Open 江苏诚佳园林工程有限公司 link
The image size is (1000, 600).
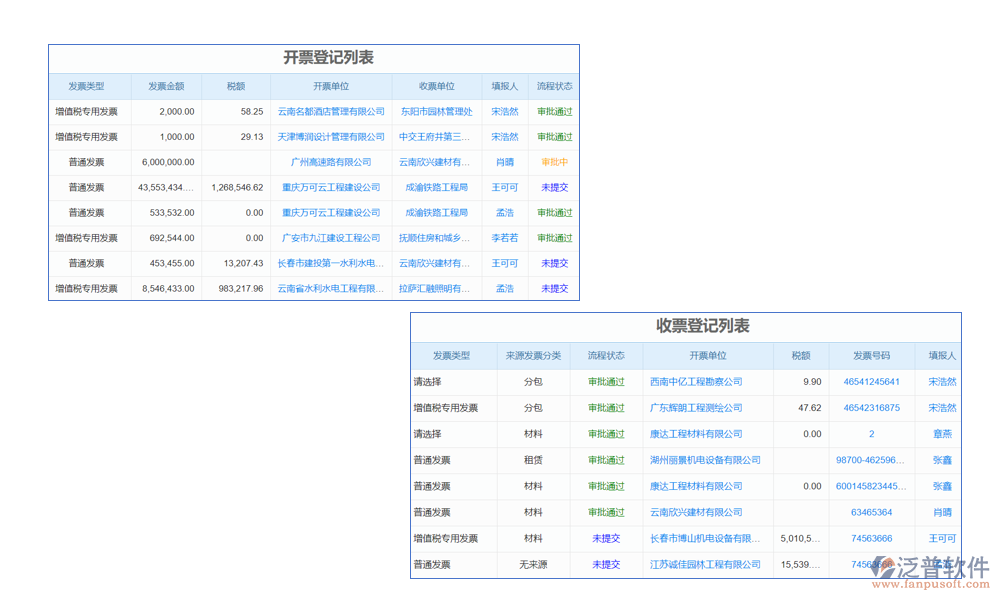tap(705, 565)
